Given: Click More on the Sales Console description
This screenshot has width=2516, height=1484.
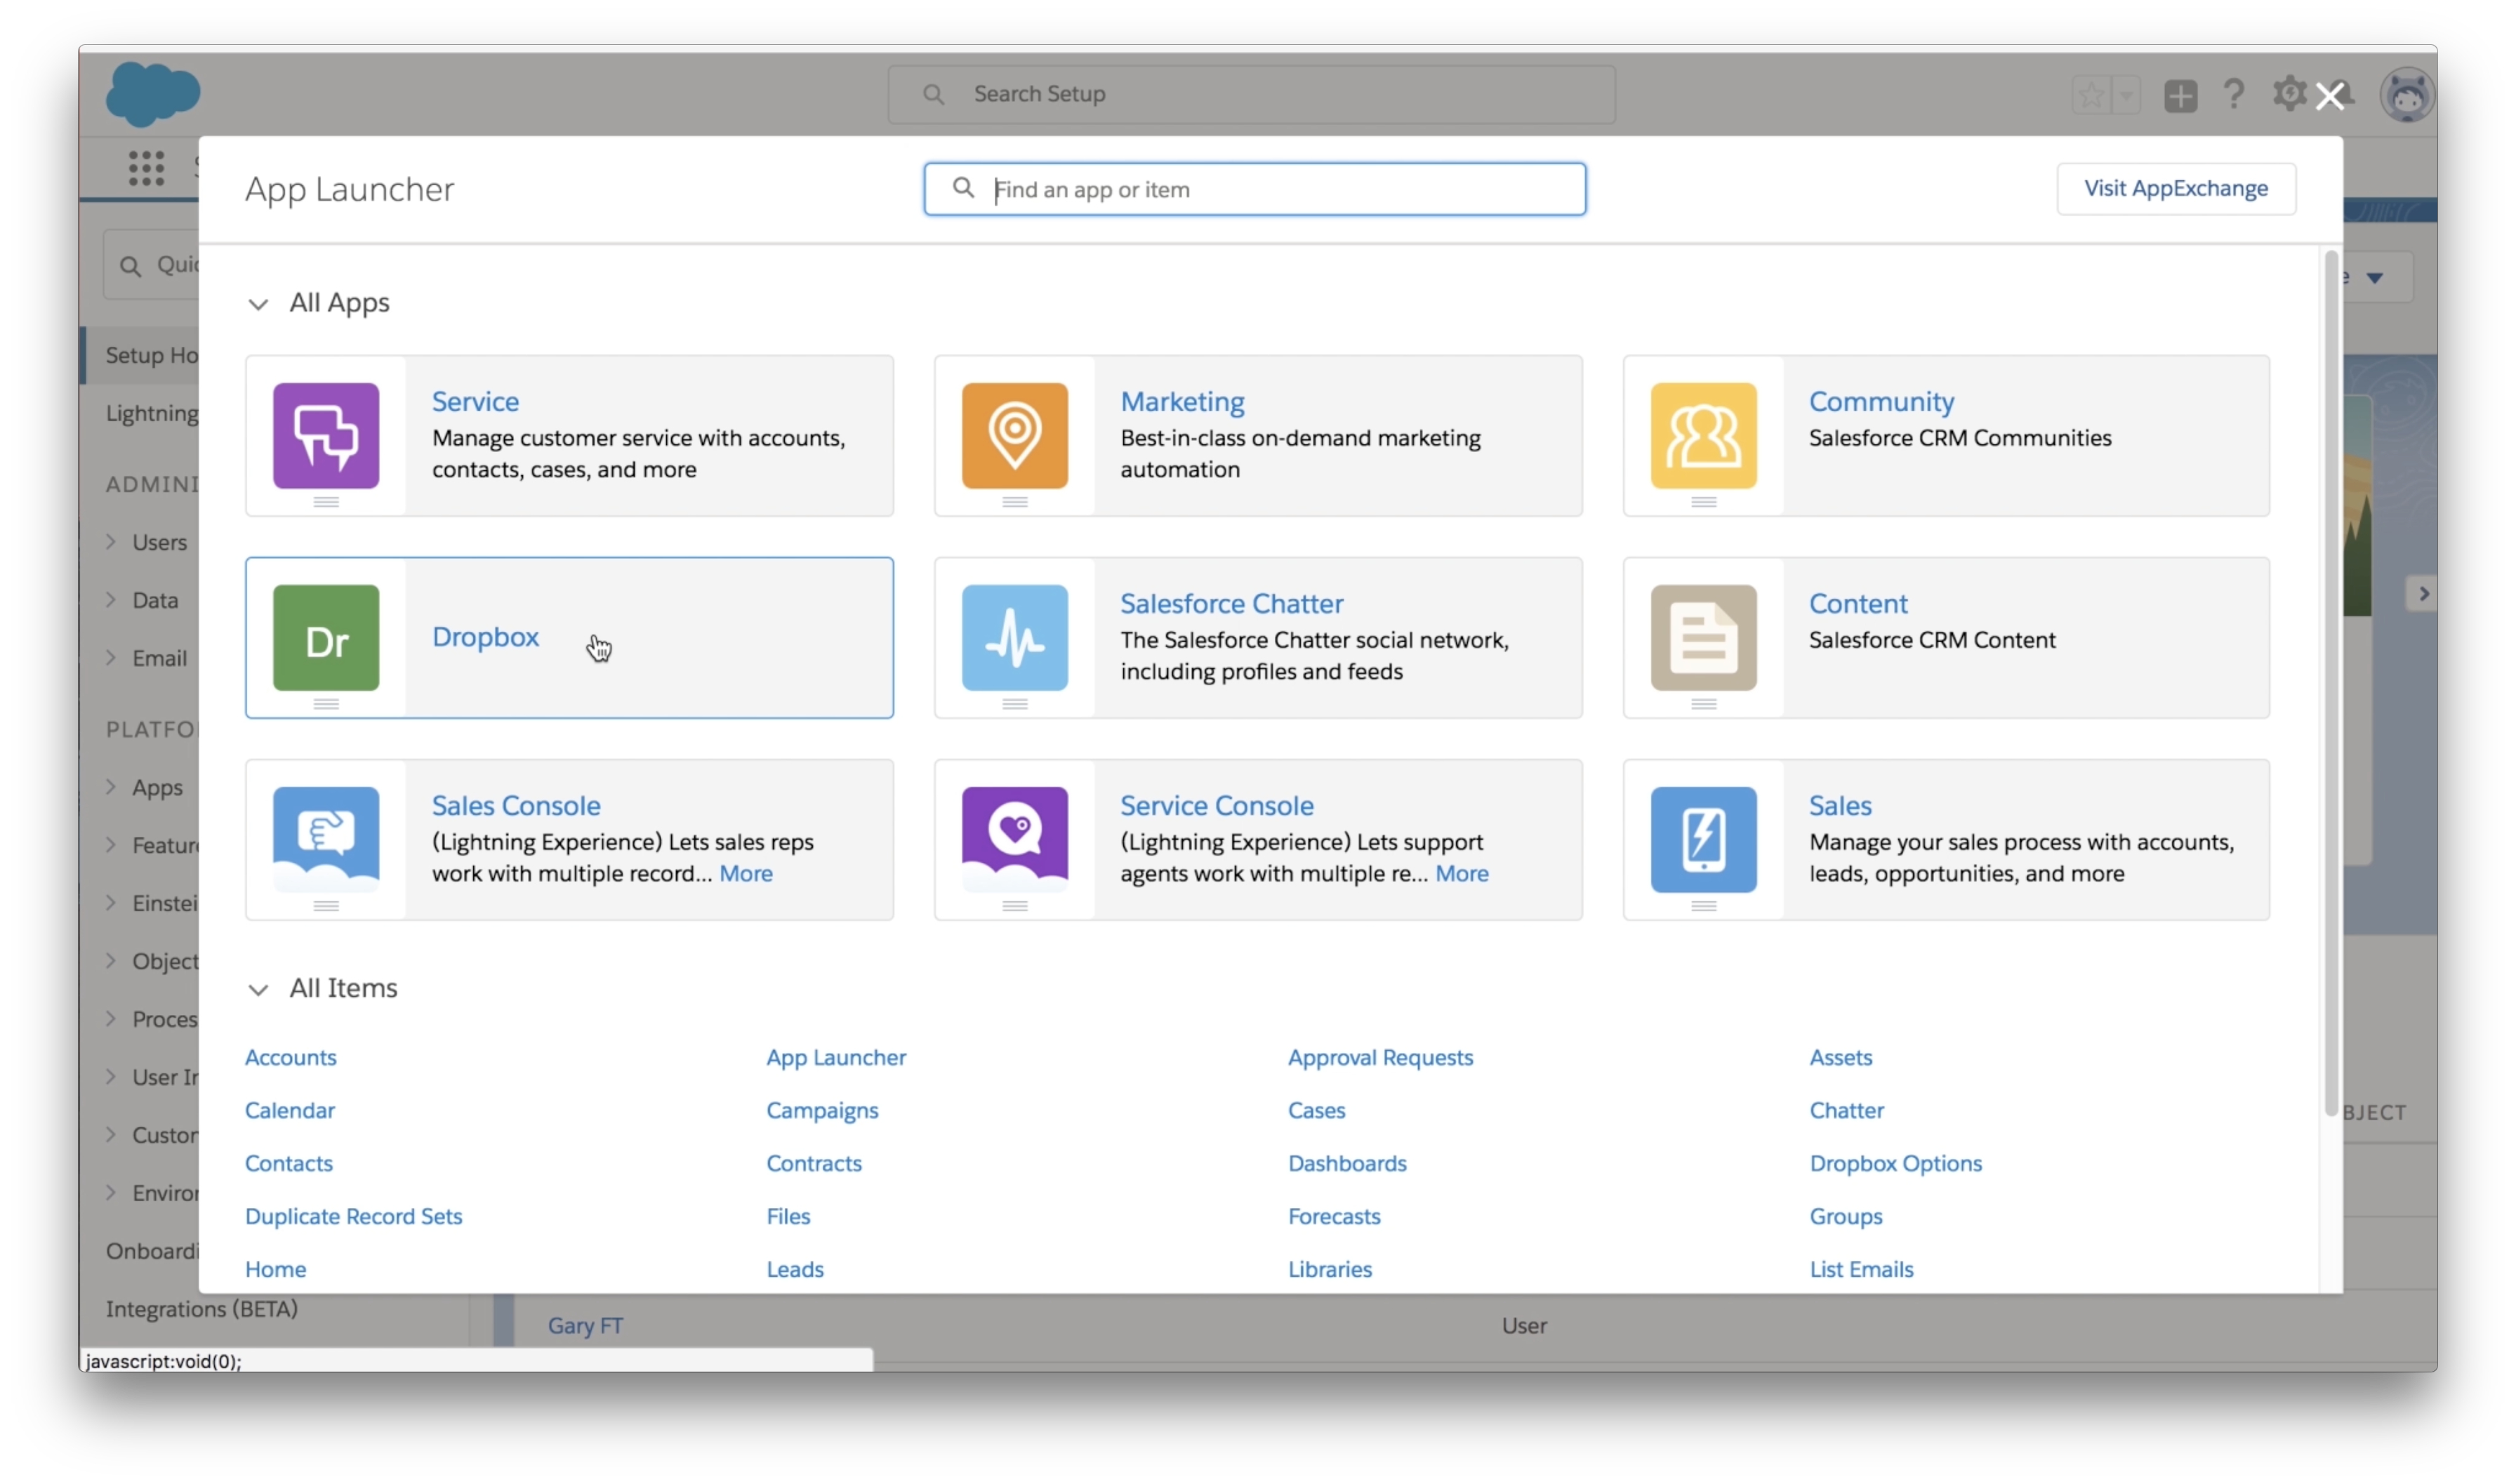Looking at the screenshot, I should [x=745, y=873].
